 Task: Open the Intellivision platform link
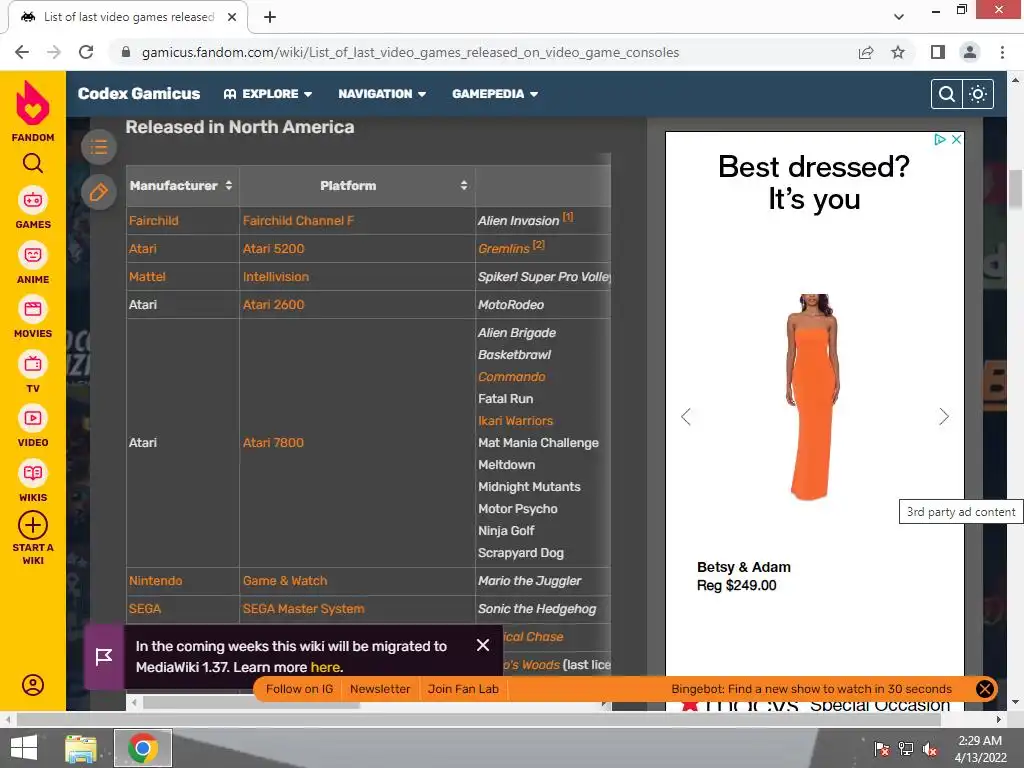(x=276, y=277)
